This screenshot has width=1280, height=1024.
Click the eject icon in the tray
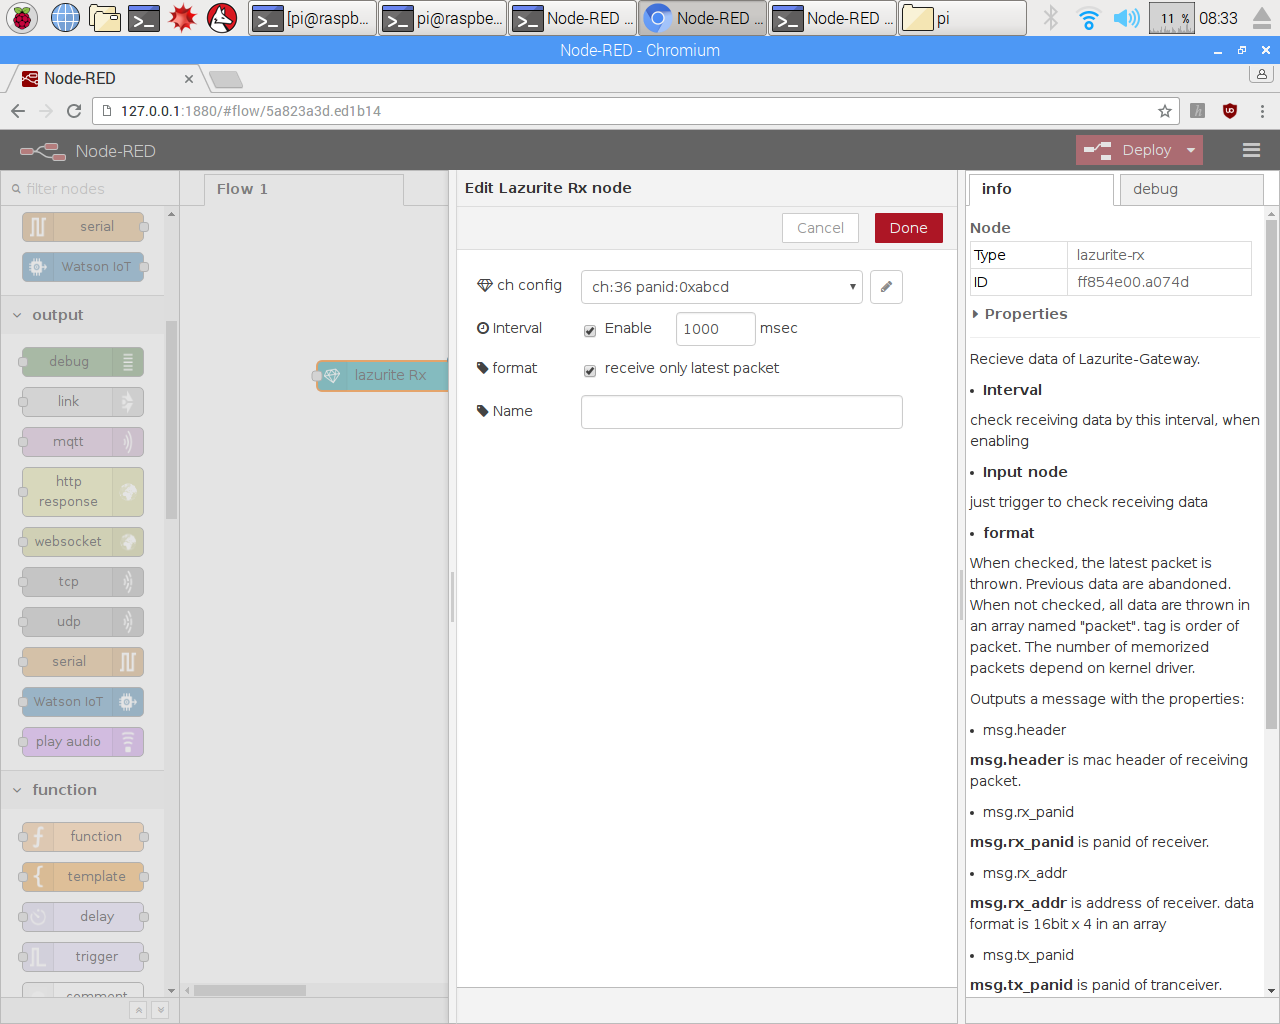click(x=1261, y=17)
